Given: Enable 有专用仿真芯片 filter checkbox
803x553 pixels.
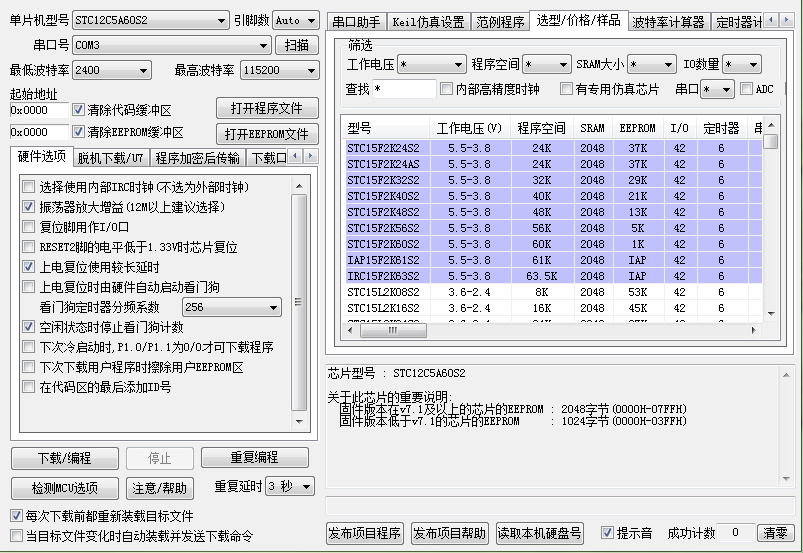Looking at the screenshot, I should [566, 89].
